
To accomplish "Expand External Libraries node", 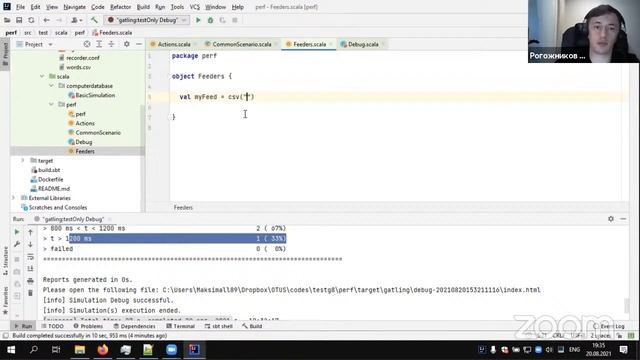I will click(x=13, y=198).
